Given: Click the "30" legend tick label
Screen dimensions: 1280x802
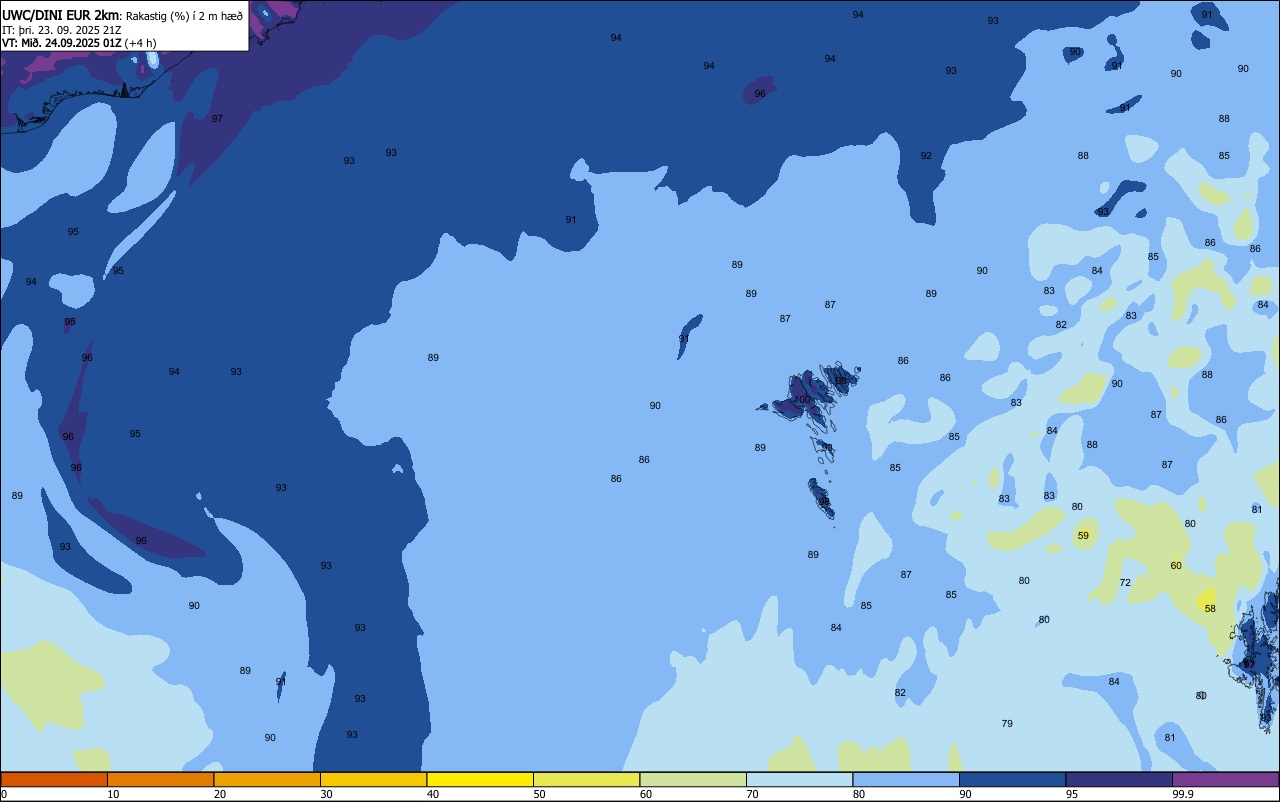Looking at the screenshot, I should (326, 794).
